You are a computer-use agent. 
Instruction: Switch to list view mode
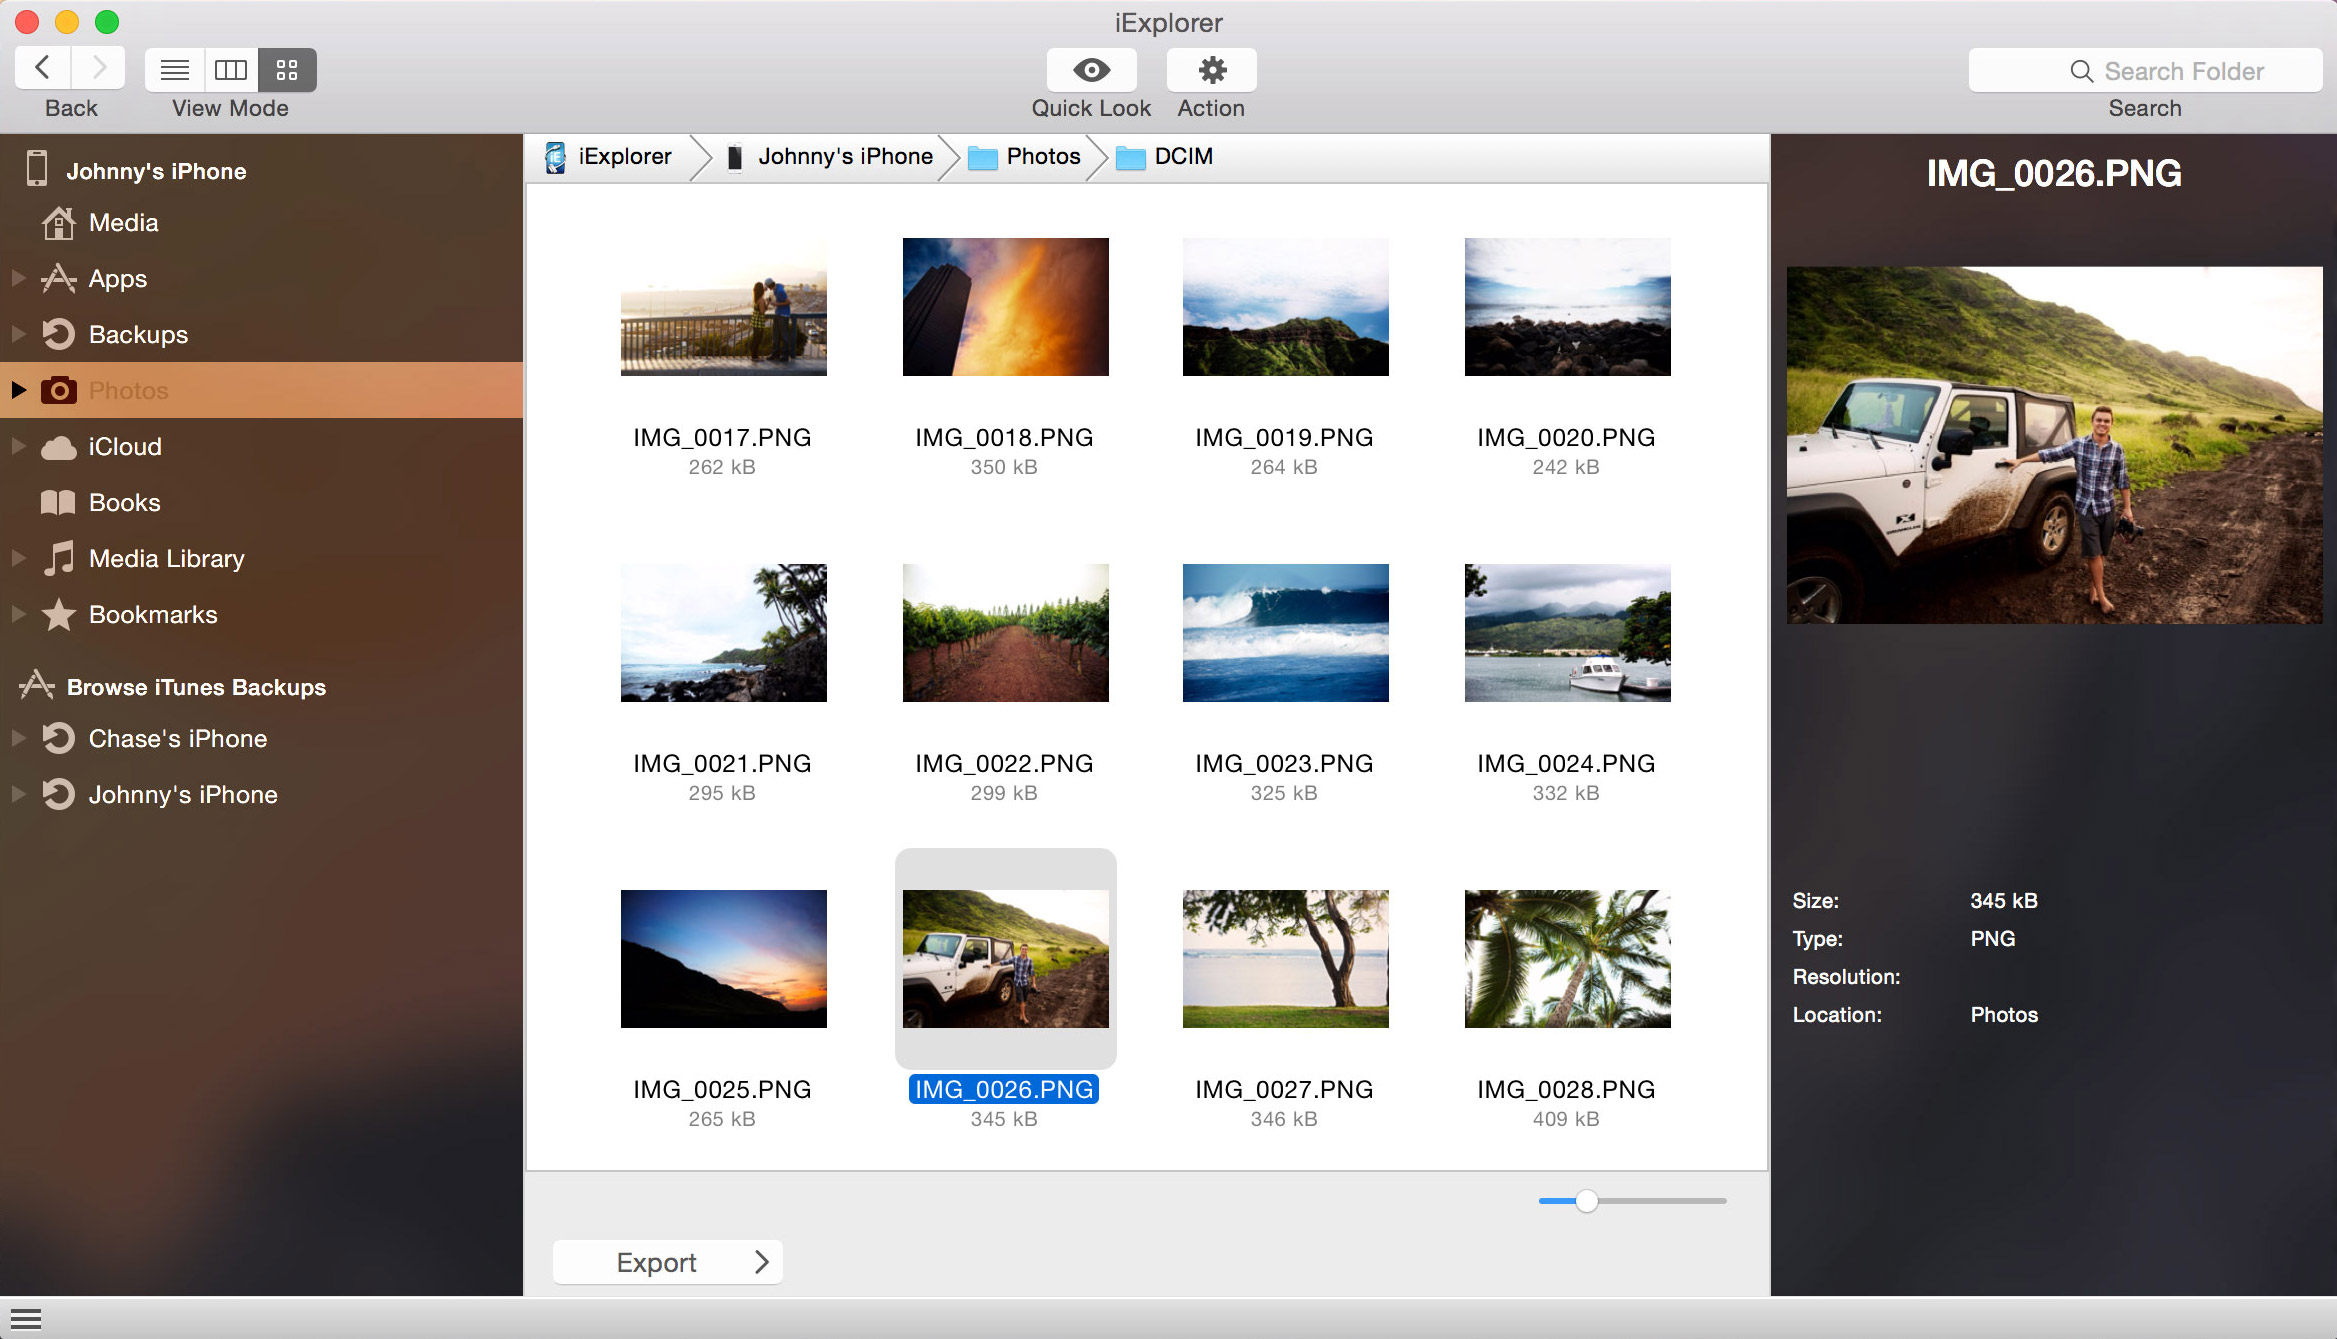tap(175, 70)
